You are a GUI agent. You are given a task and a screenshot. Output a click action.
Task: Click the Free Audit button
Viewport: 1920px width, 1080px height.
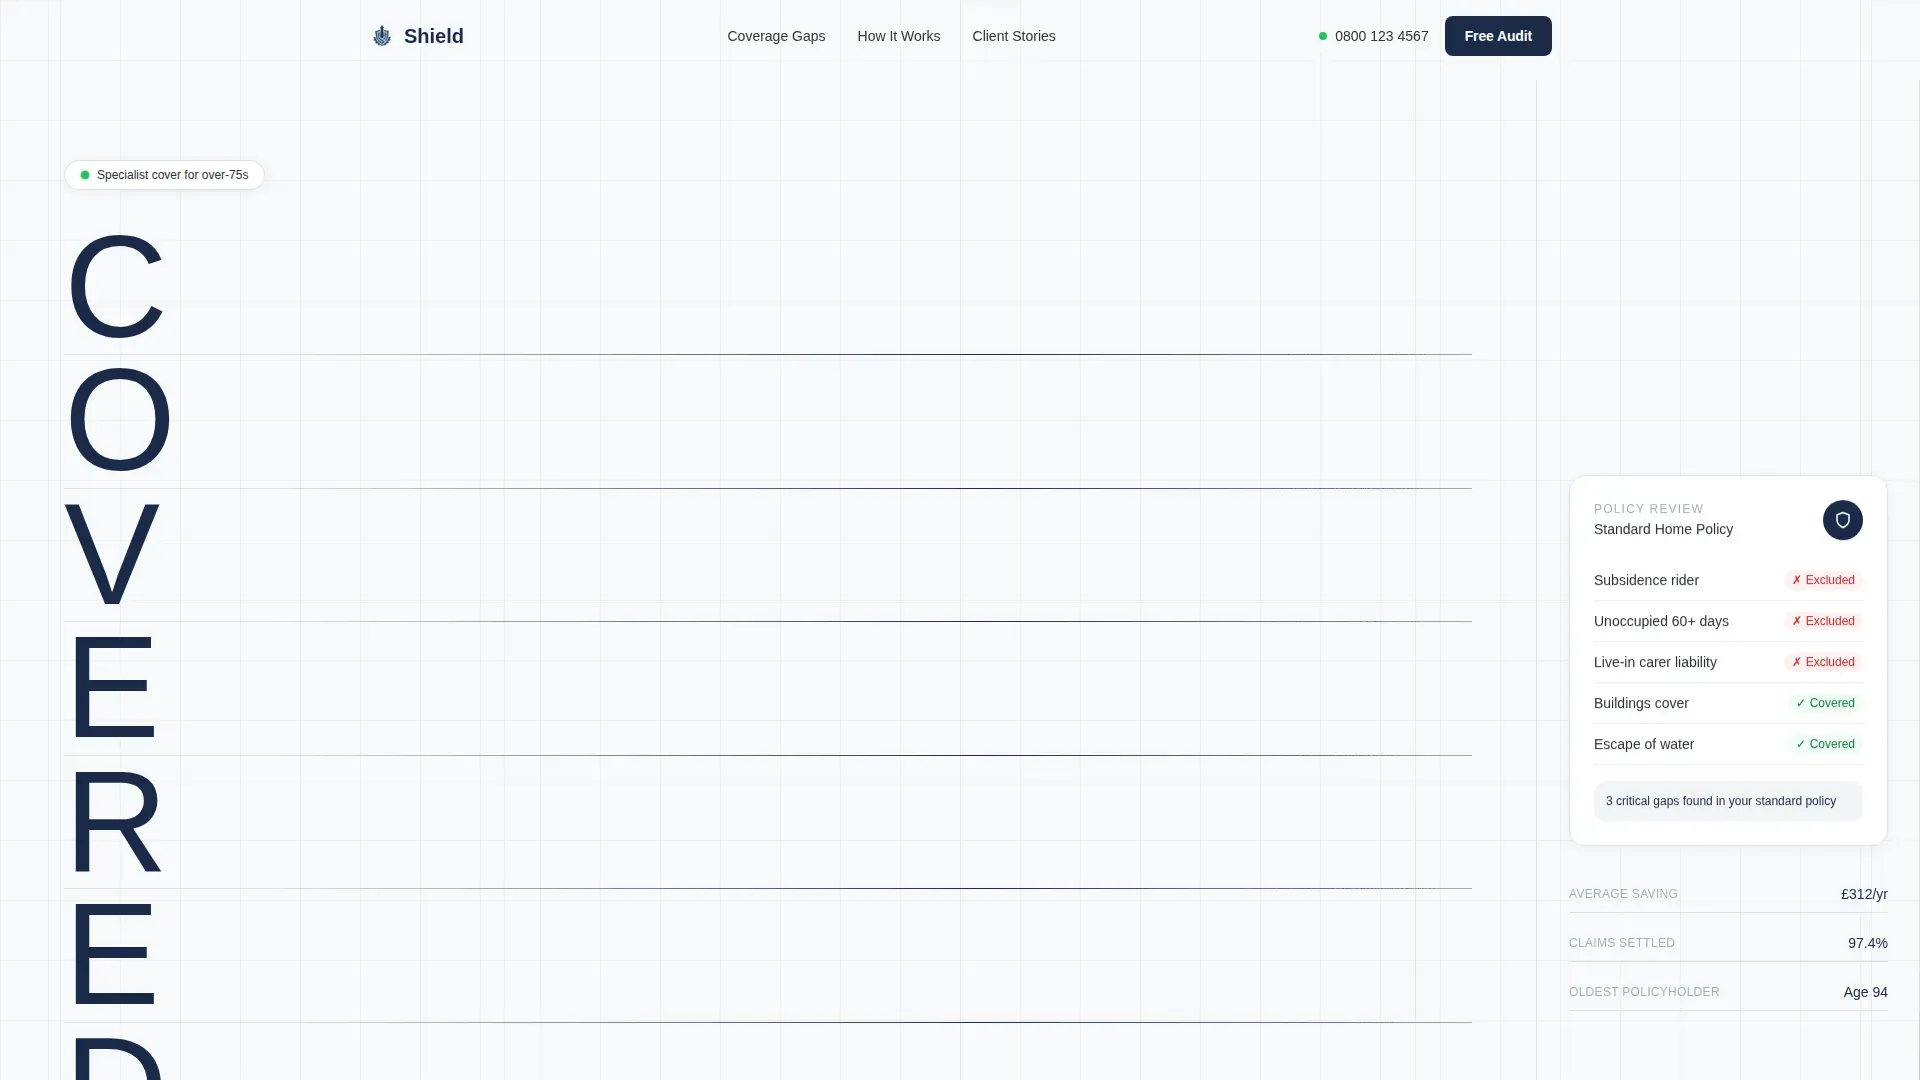tap(1498, 36)
